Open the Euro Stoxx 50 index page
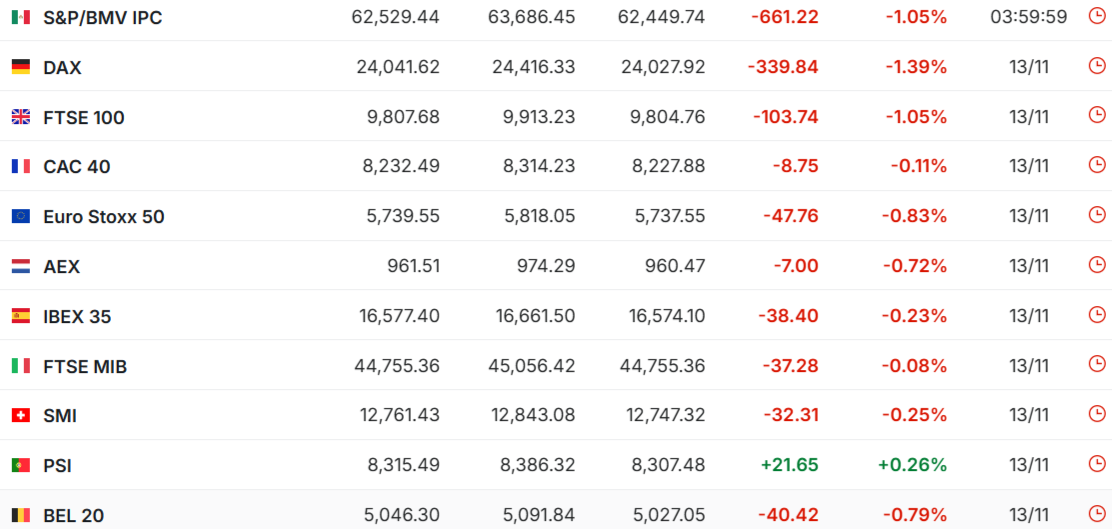This screenshot has width=1112, height=529. coord(103,217)
